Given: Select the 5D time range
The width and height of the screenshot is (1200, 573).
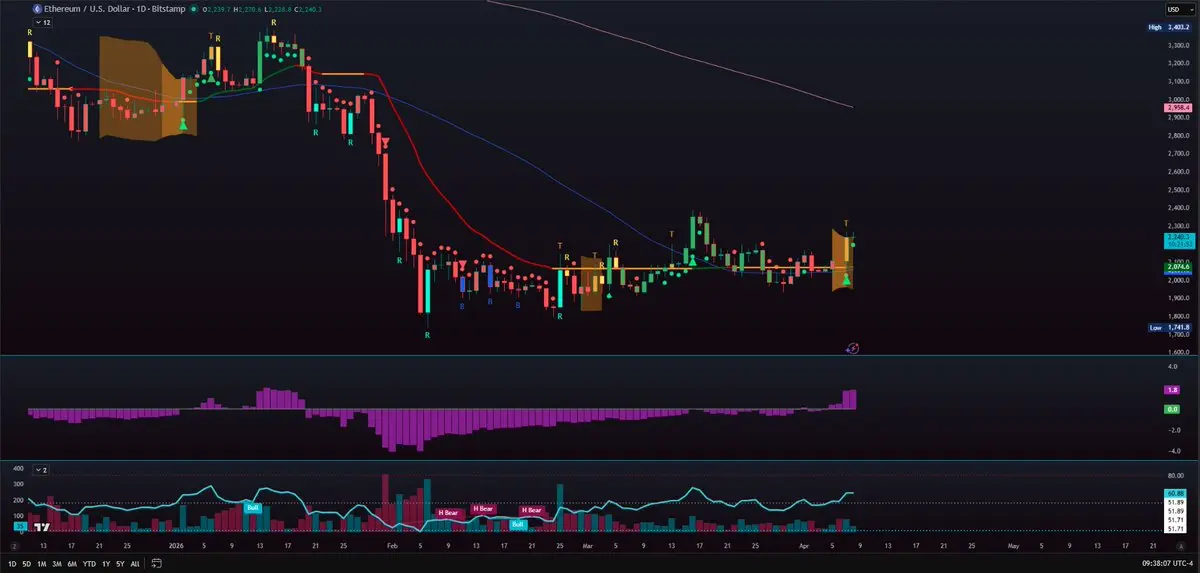Looking at the screenshot, I should point(27,565).
